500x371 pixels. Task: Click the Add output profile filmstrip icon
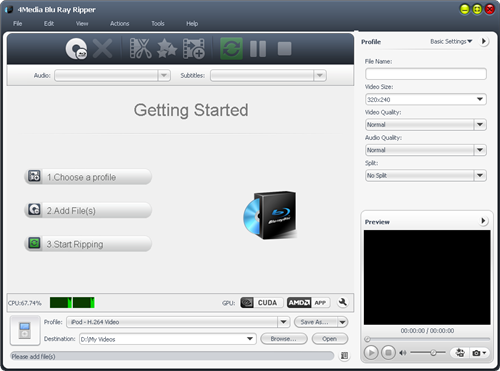194,49
